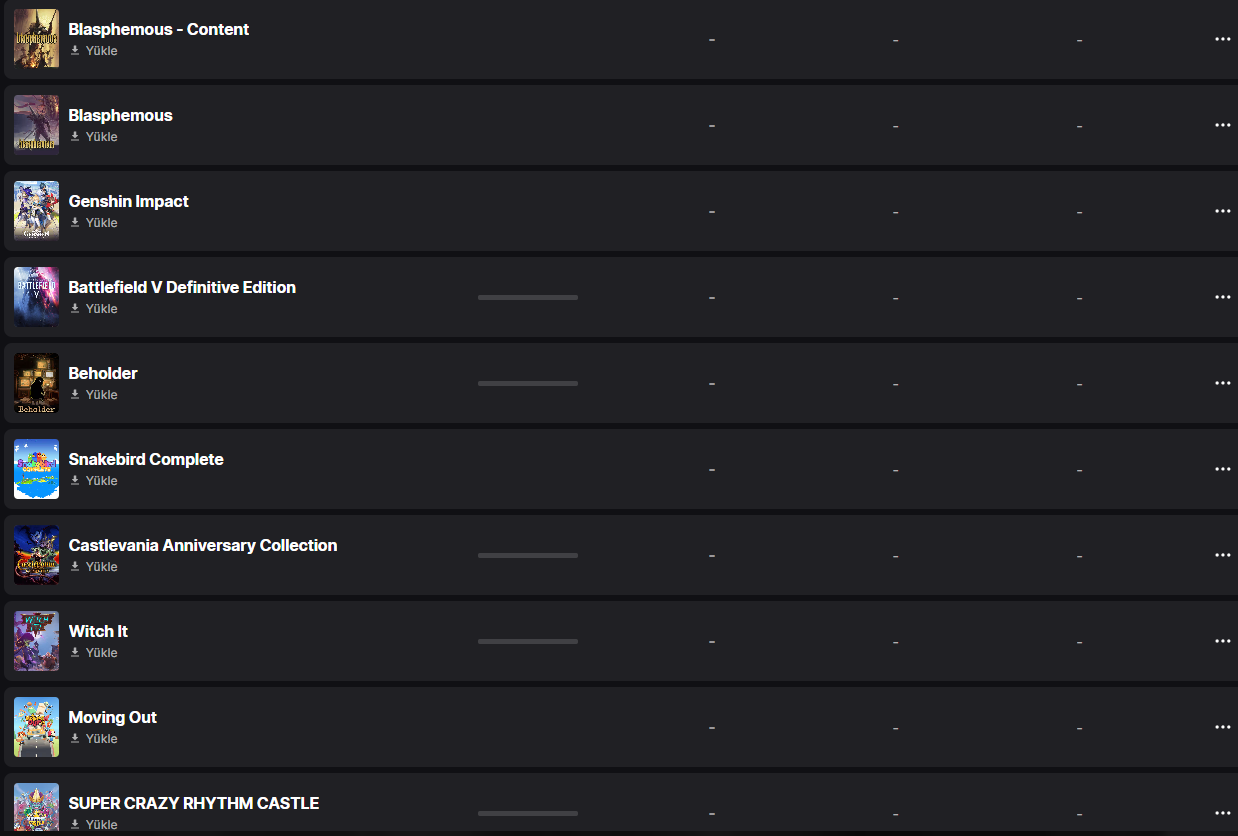Image resolution: width=1238 pixels, height=836 pixels.
Task: Install Battlefield V Definitive Edition via Yükle
Action: (101, 309)
